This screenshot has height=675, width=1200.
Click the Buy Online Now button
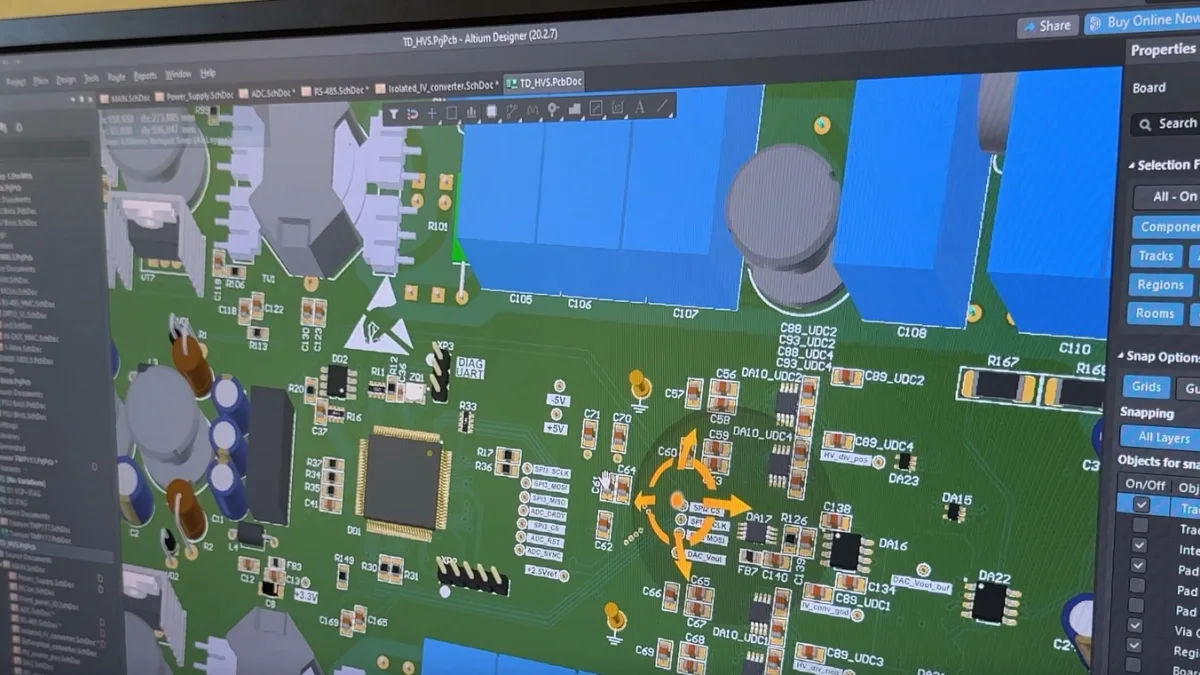point(1143,21)
